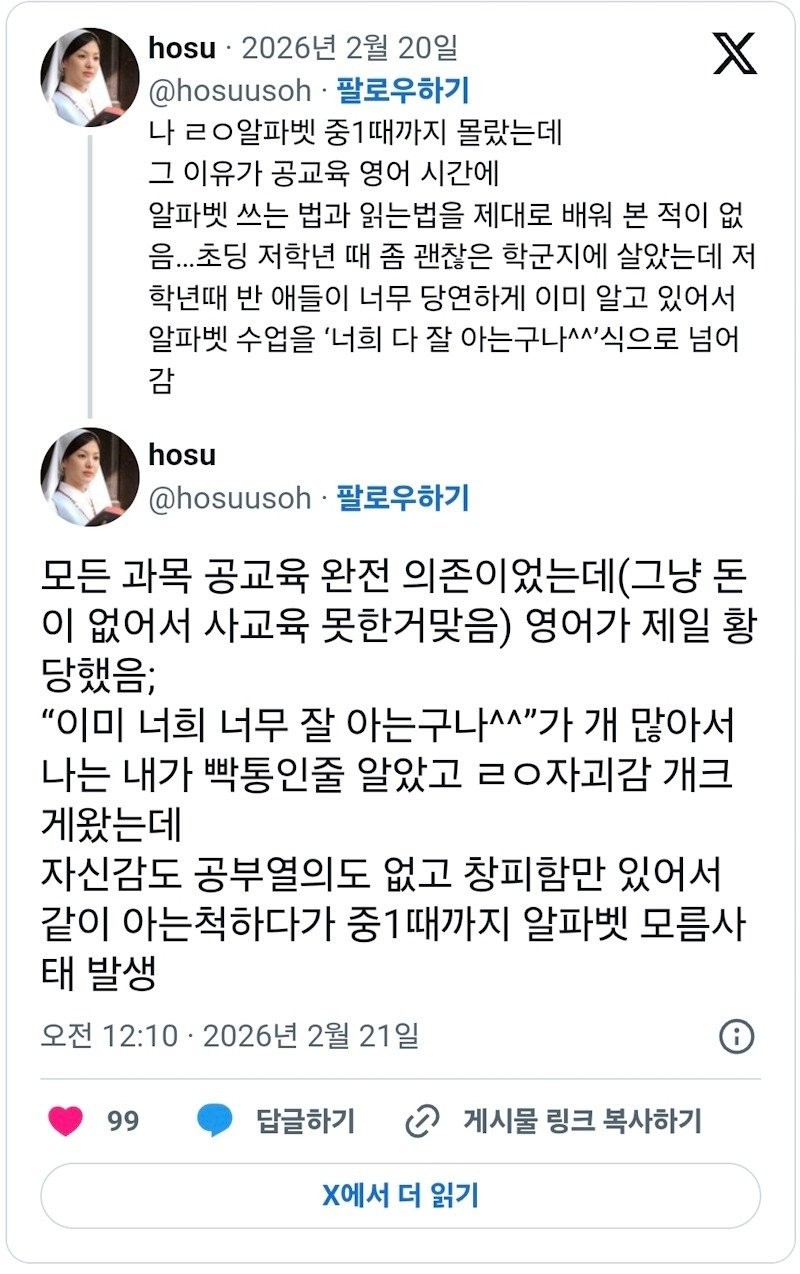Screen dimensions: 800x1274
Task: Click 팔로우하기 on the main post
Action: [x=402, y=497]
